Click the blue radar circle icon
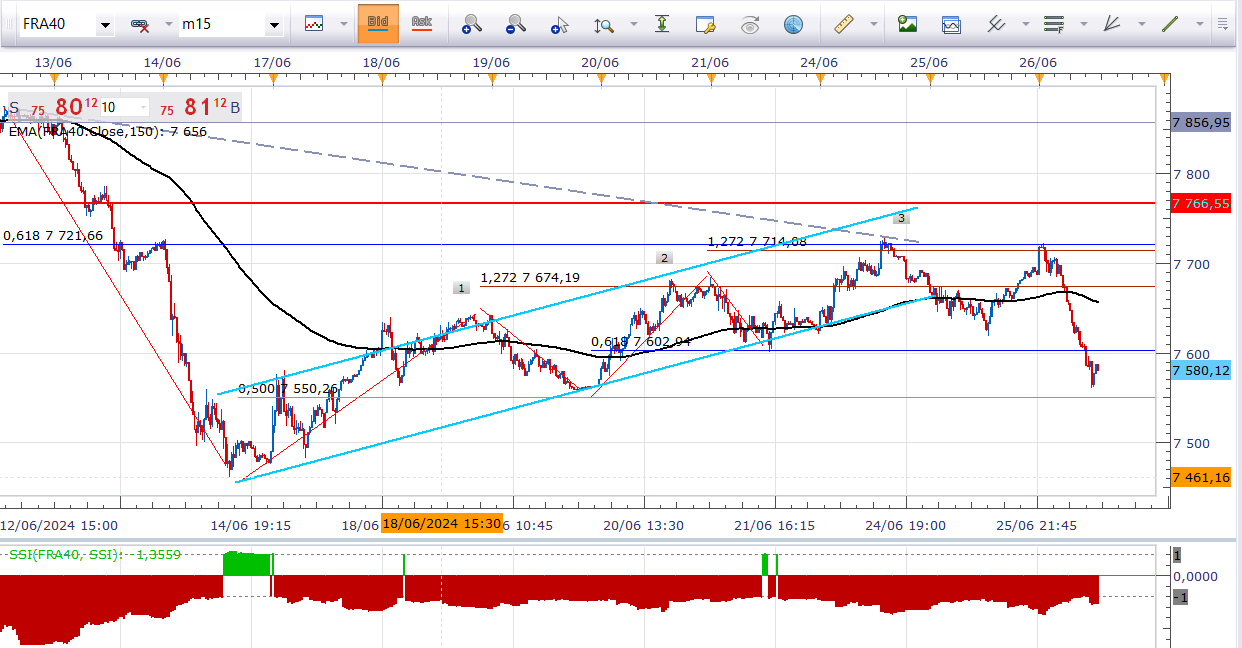1242x648 pixels. 793,24
